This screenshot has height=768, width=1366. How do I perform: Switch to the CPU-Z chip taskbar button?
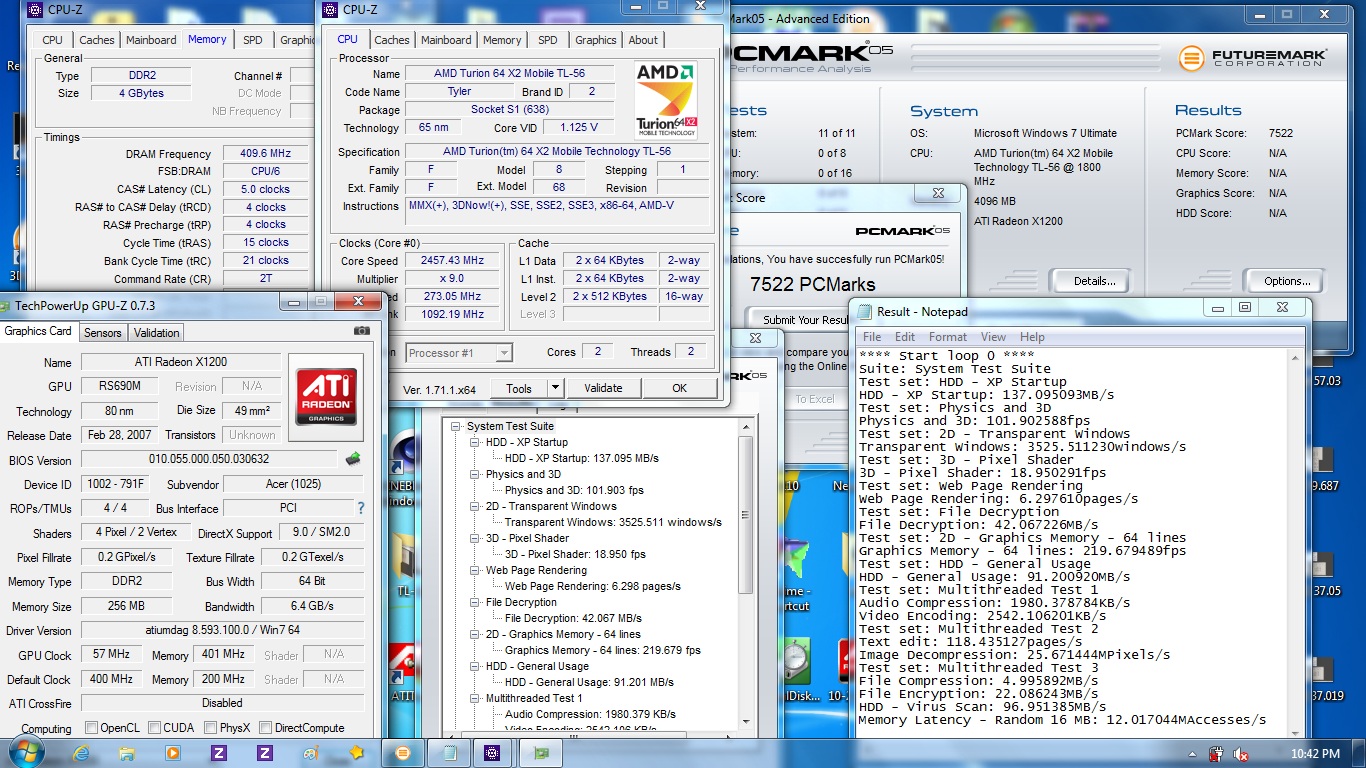(x=493, y=753)
